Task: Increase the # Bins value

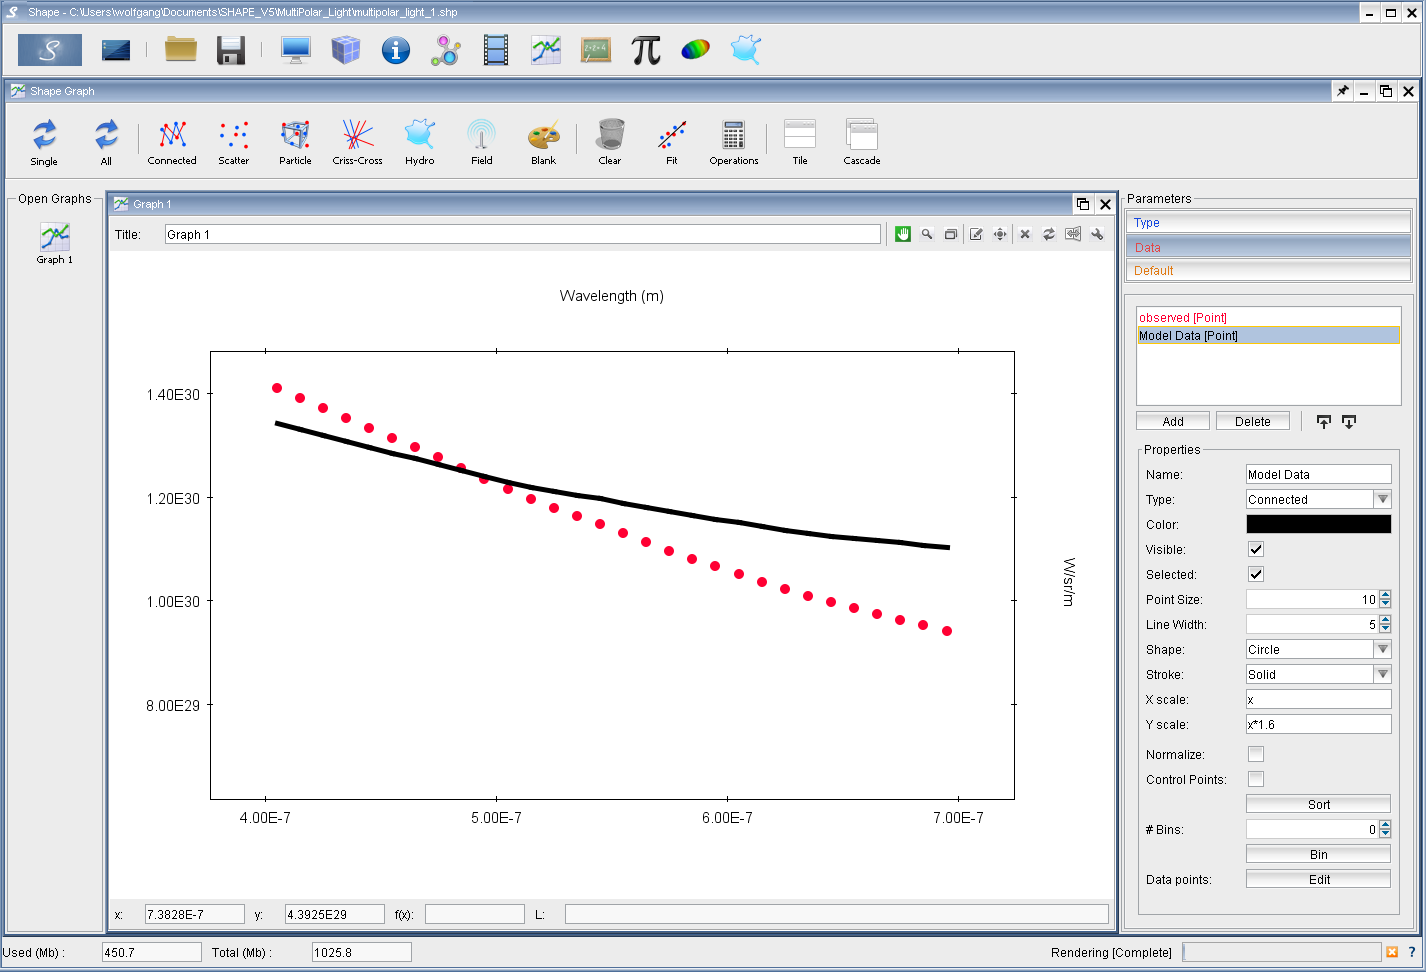Action: click(1385, 825)
